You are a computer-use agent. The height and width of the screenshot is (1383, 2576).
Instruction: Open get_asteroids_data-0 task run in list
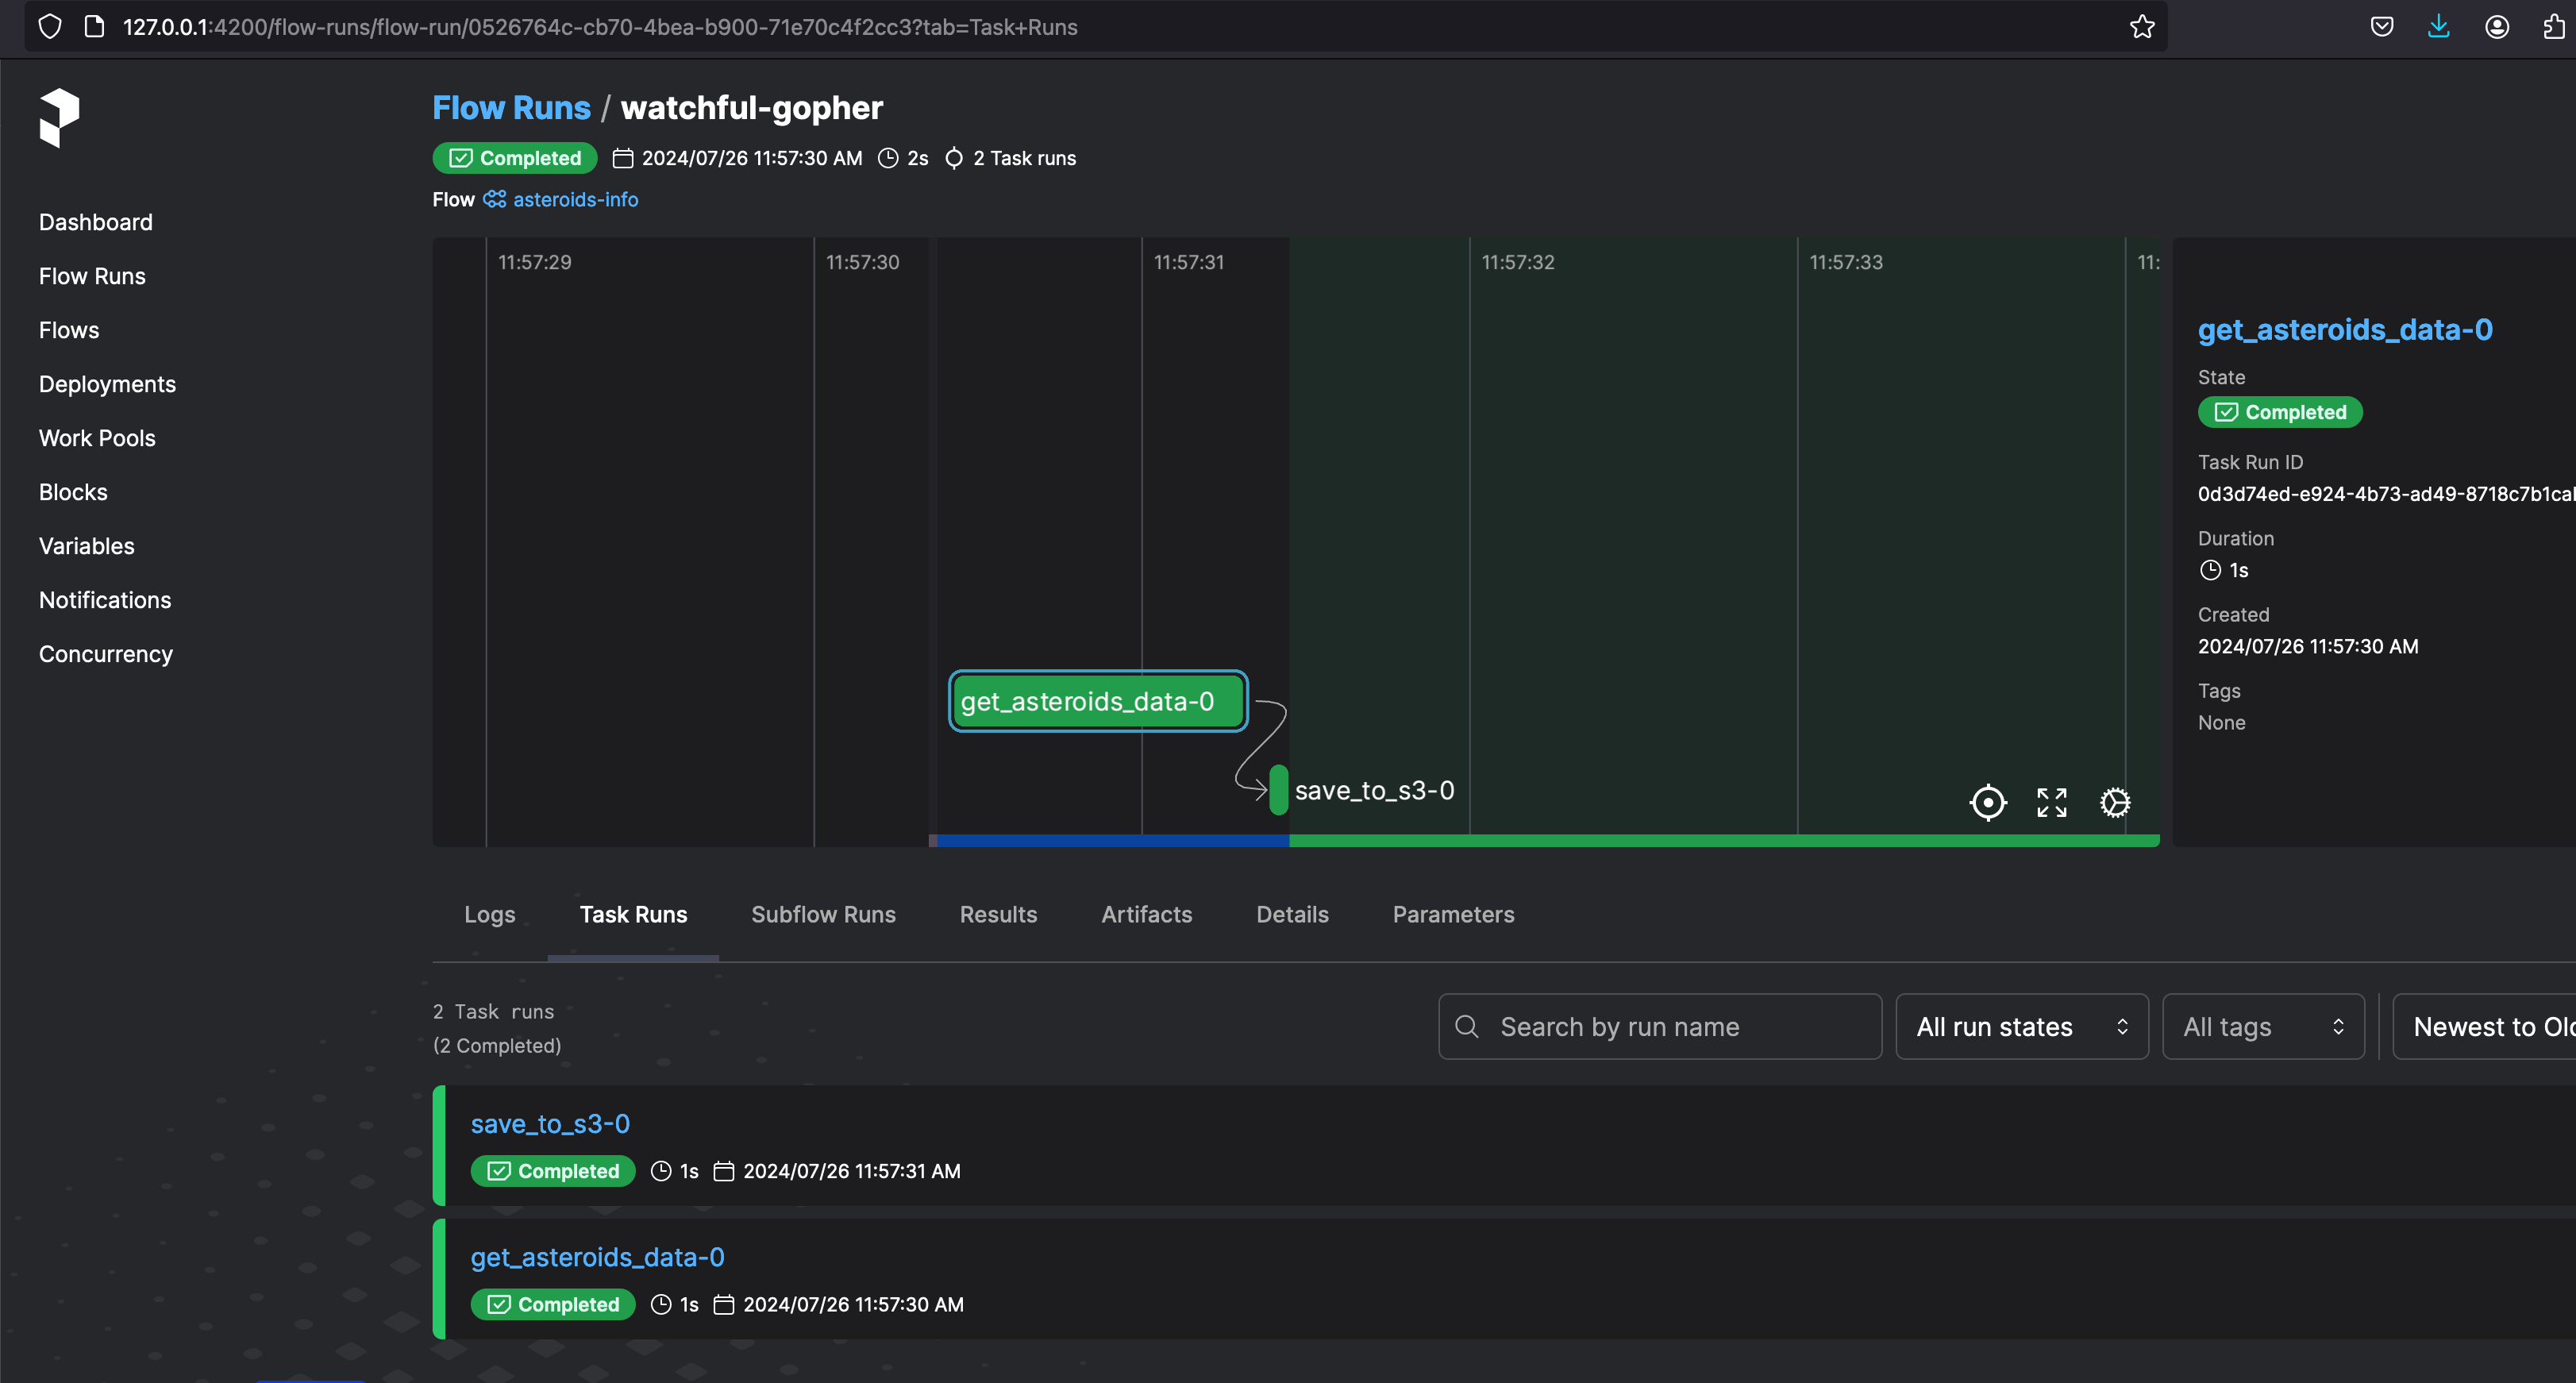597,1257
